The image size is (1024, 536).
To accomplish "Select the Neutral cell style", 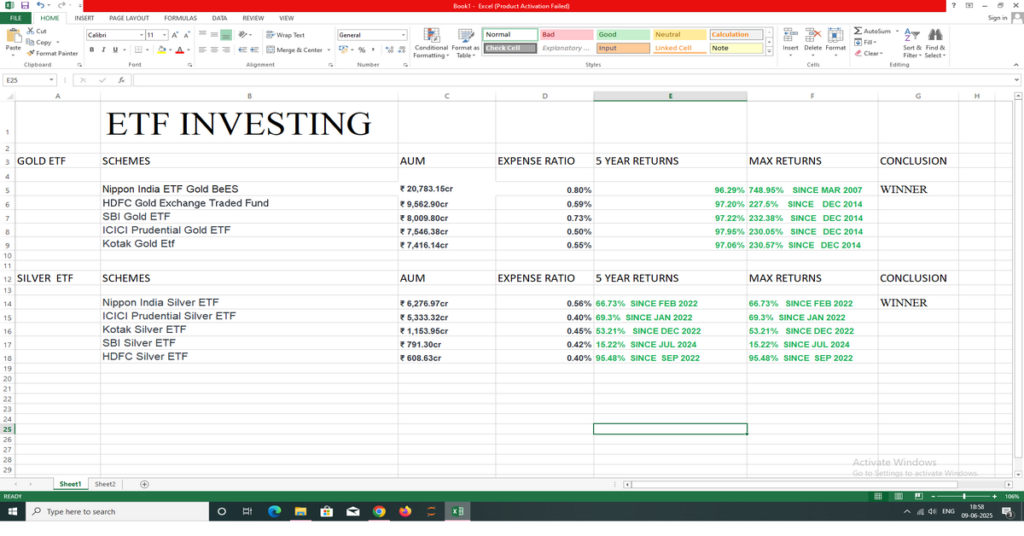I will (x=679, y=35).
